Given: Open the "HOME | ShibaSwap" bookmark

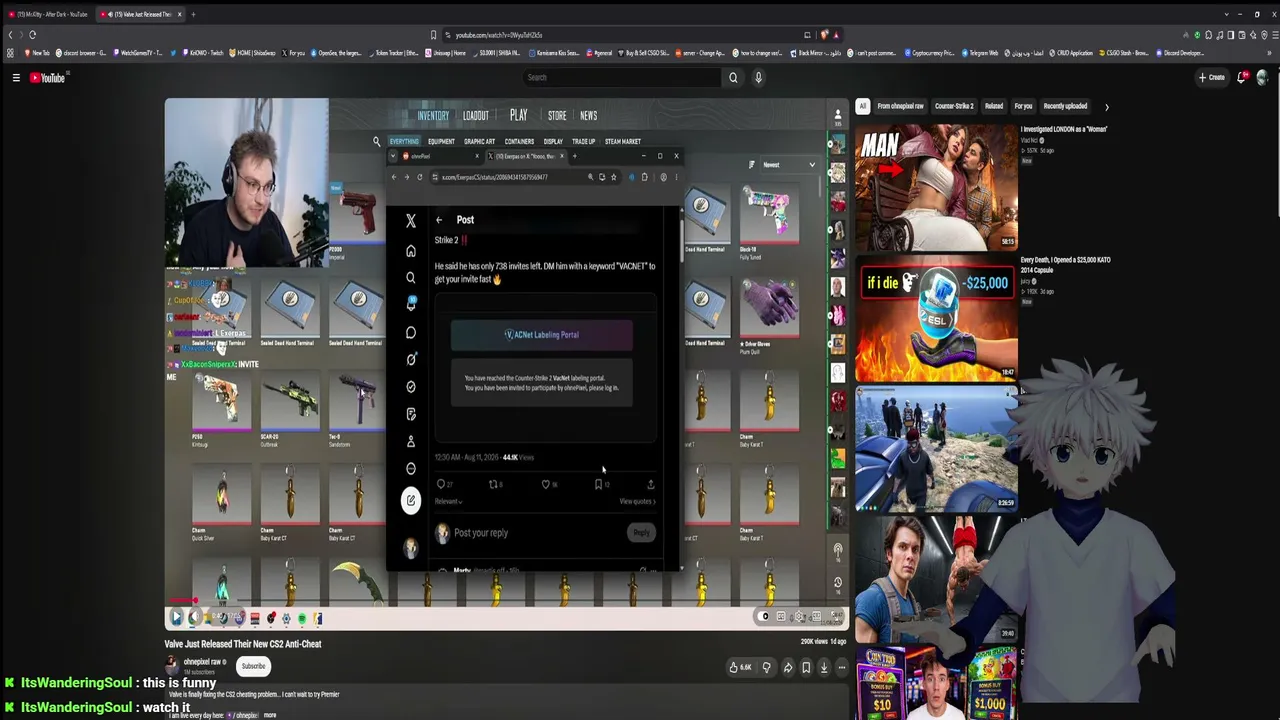Looking at the screenshot, I should point(252,53).
